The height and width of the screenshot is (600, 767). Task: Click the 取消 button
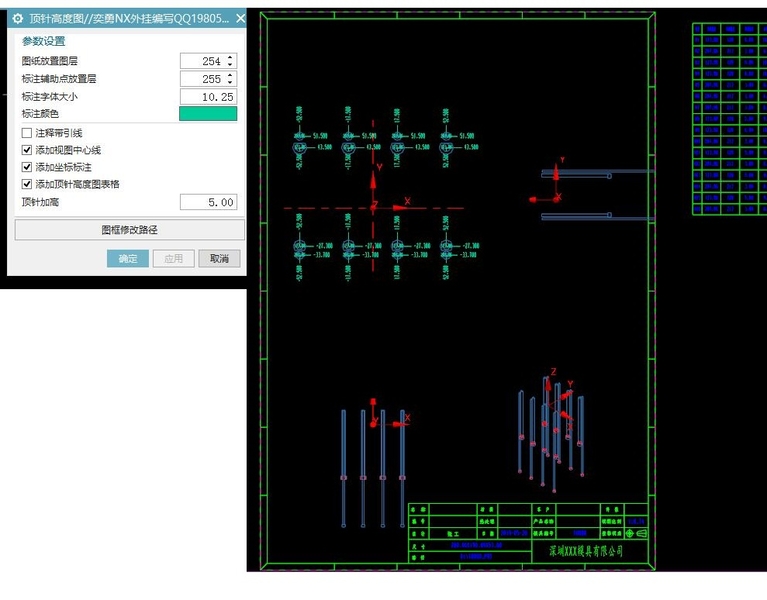click(219, 258)
